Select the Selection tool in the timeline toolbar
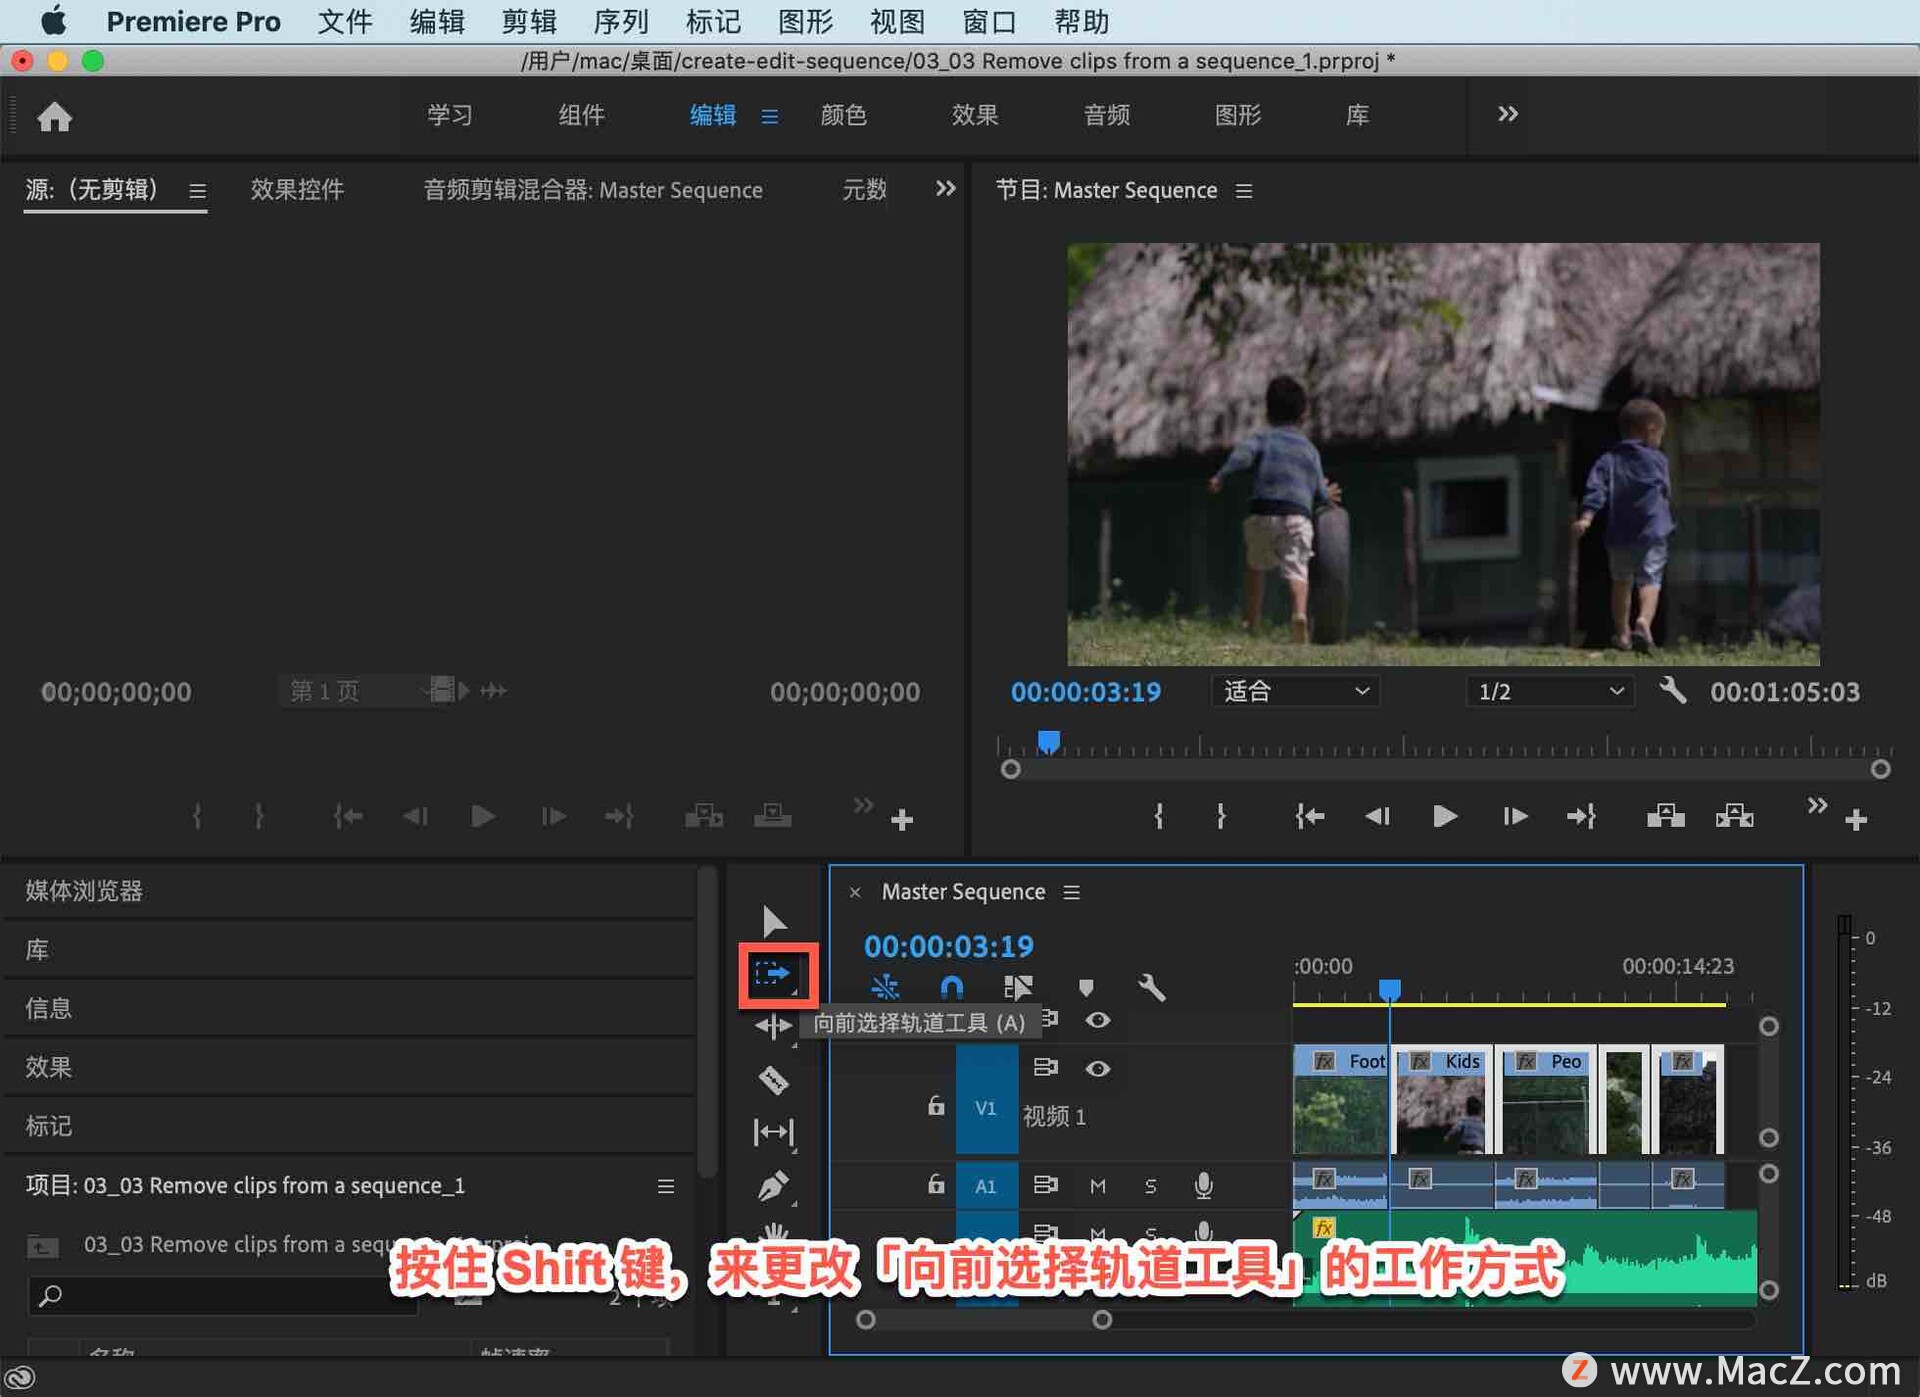Image resolution: width=1920 pixels, height=1397 pixels. tap(775, 920)
